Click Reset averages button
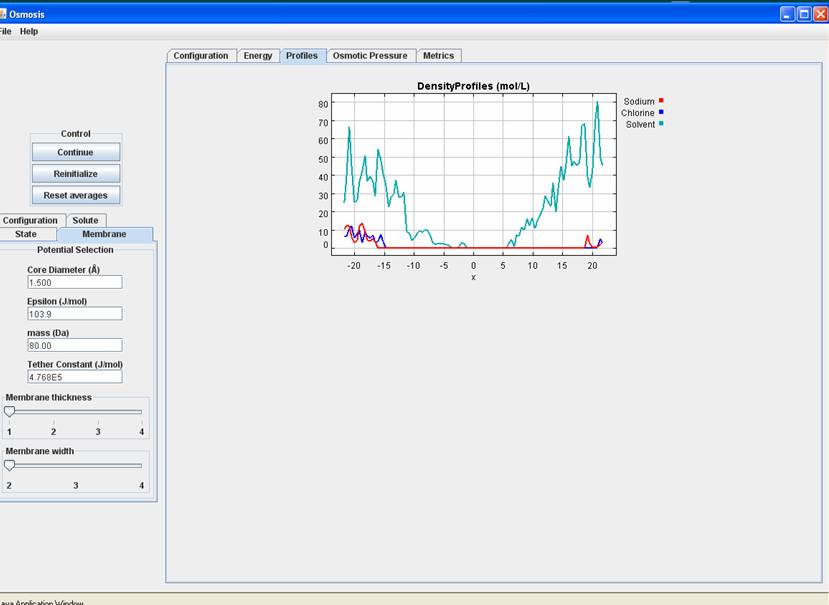 (75, 195)
